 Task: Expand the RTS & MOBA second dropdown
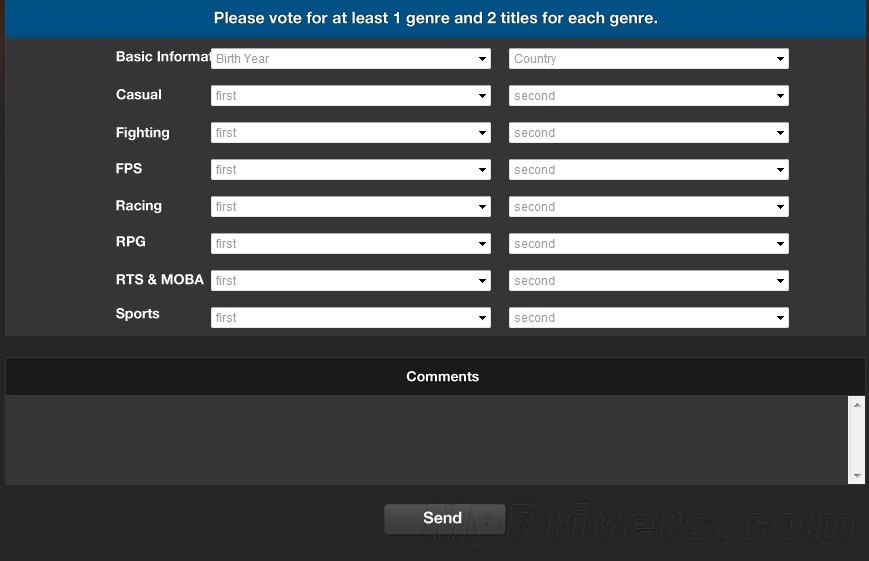(x=648, y=281)
